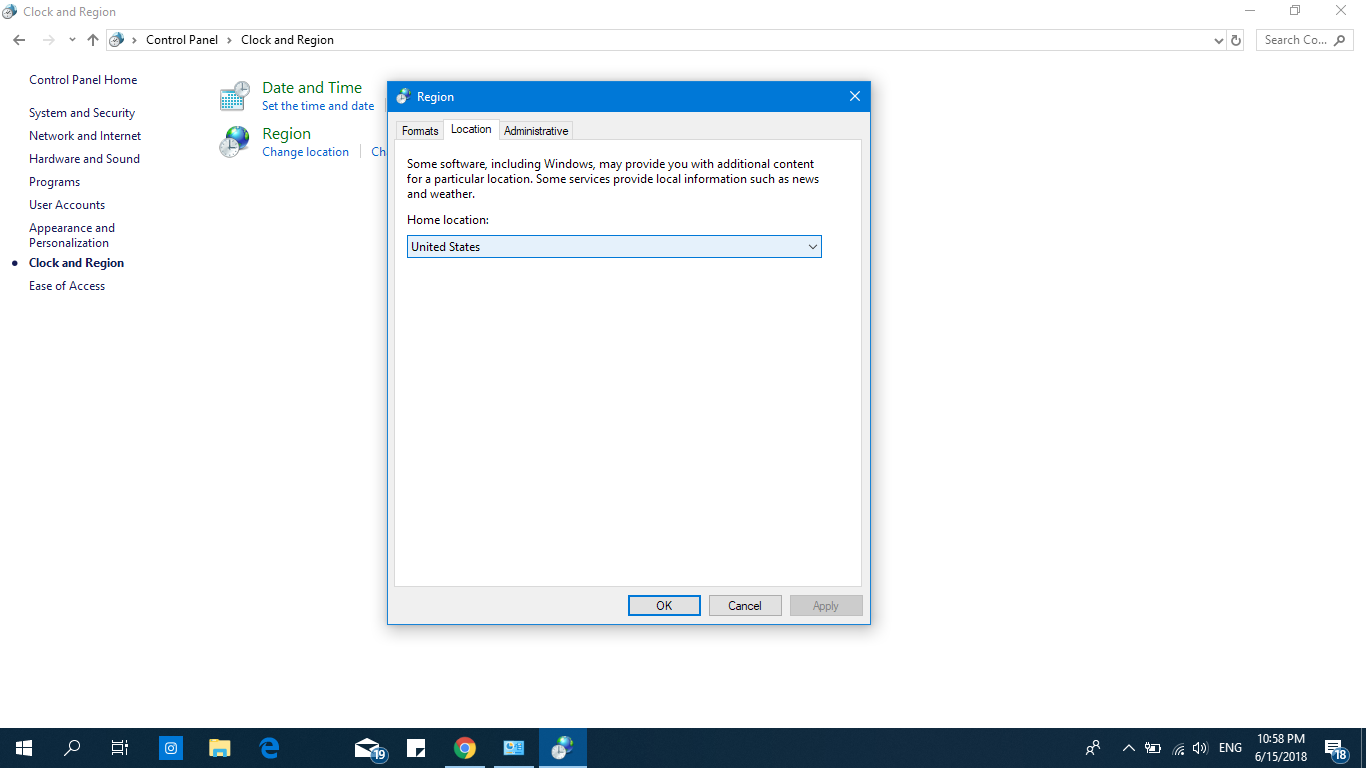This screenshot has width=1366, height=768.
Task: Open the Windows Start menu
Action: [x=24, y=748]
